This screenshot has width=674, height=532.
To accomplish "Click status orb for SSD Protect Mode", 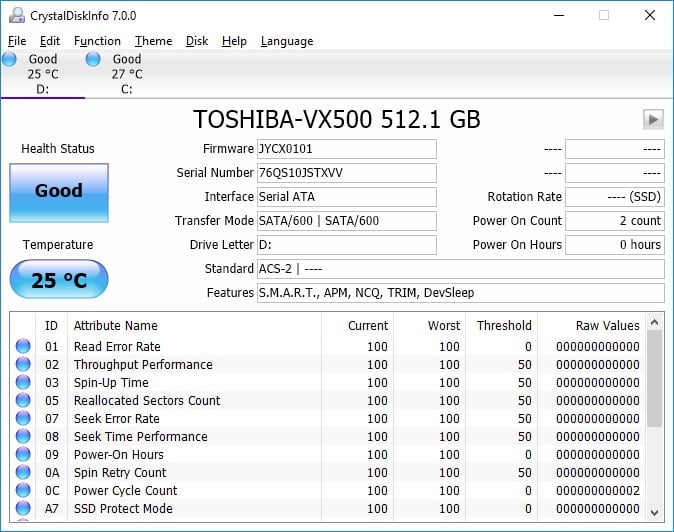I will coord(23,509).
